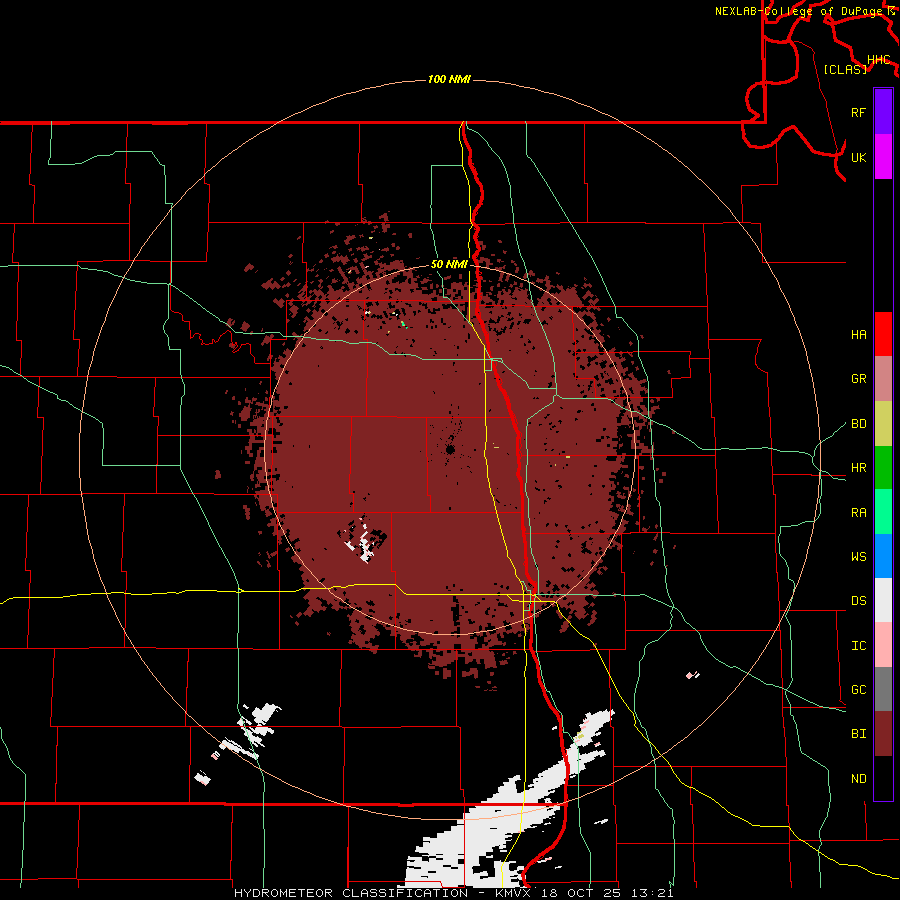The image size is (900, 900).
Task: Click the UK magenta legend swatch
Action: pyautogui.click(x=883, y=157)
